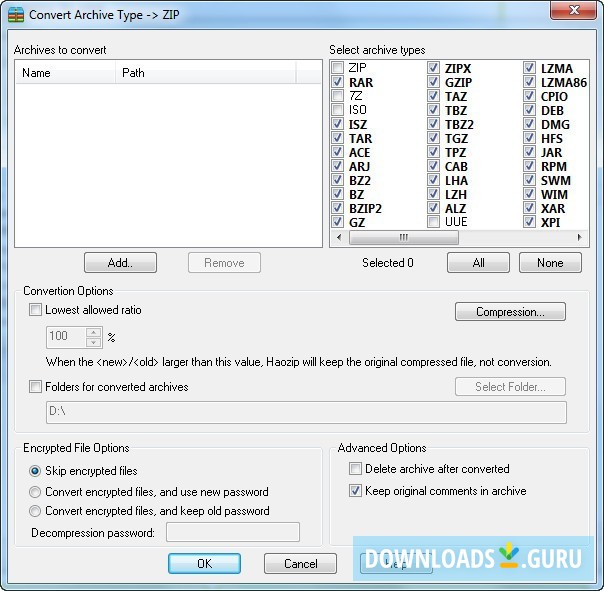Uncheck the TBZ2 archive type
Screen dimensions: 604x591
click(x=433, y=124)
